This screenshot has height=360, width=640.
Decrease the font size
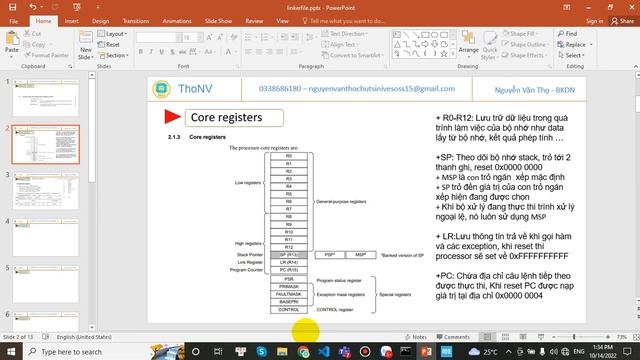tap(220, 38)
